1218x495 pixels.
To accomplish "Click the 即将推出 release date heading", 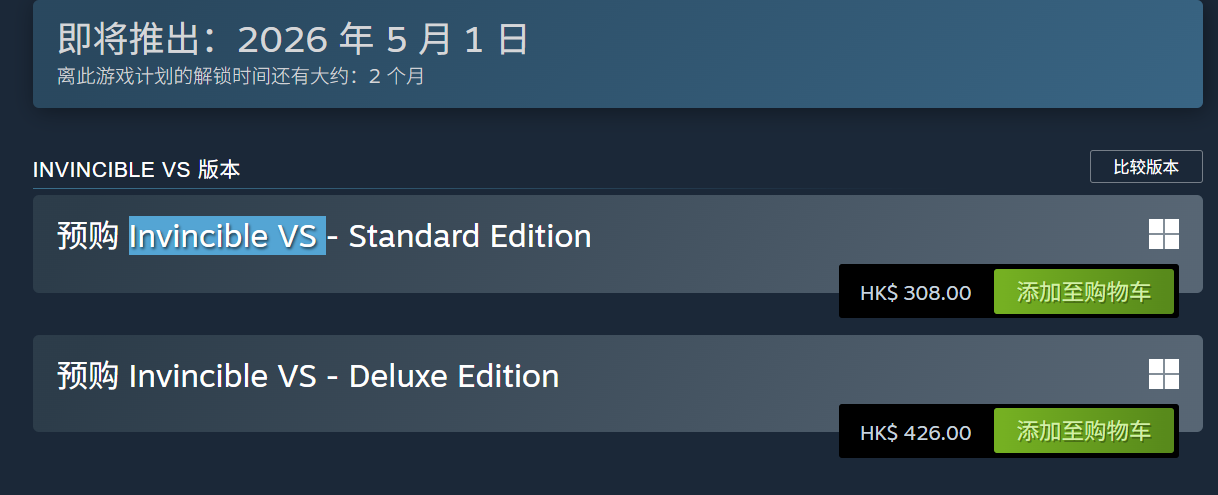I will pyautogui.click(x=292, y=40).
